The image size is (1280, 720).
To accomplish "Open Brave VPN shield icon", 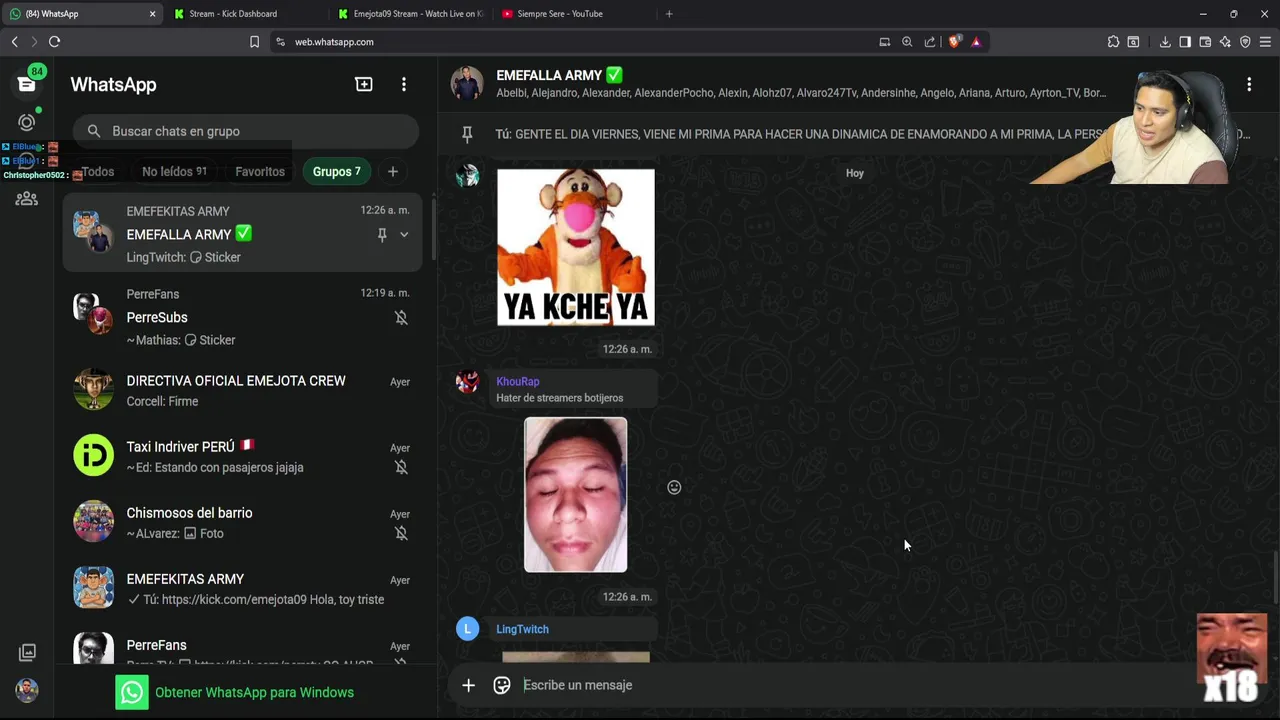I will tap(1245, 42).
